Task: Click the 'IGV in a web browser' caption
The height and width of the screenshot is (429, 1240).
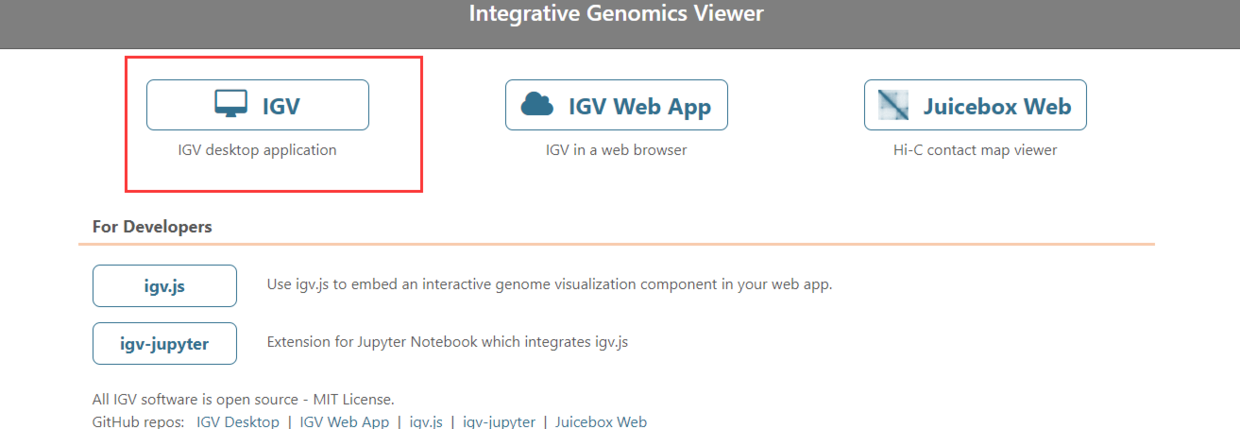Action: click(616, 150)
